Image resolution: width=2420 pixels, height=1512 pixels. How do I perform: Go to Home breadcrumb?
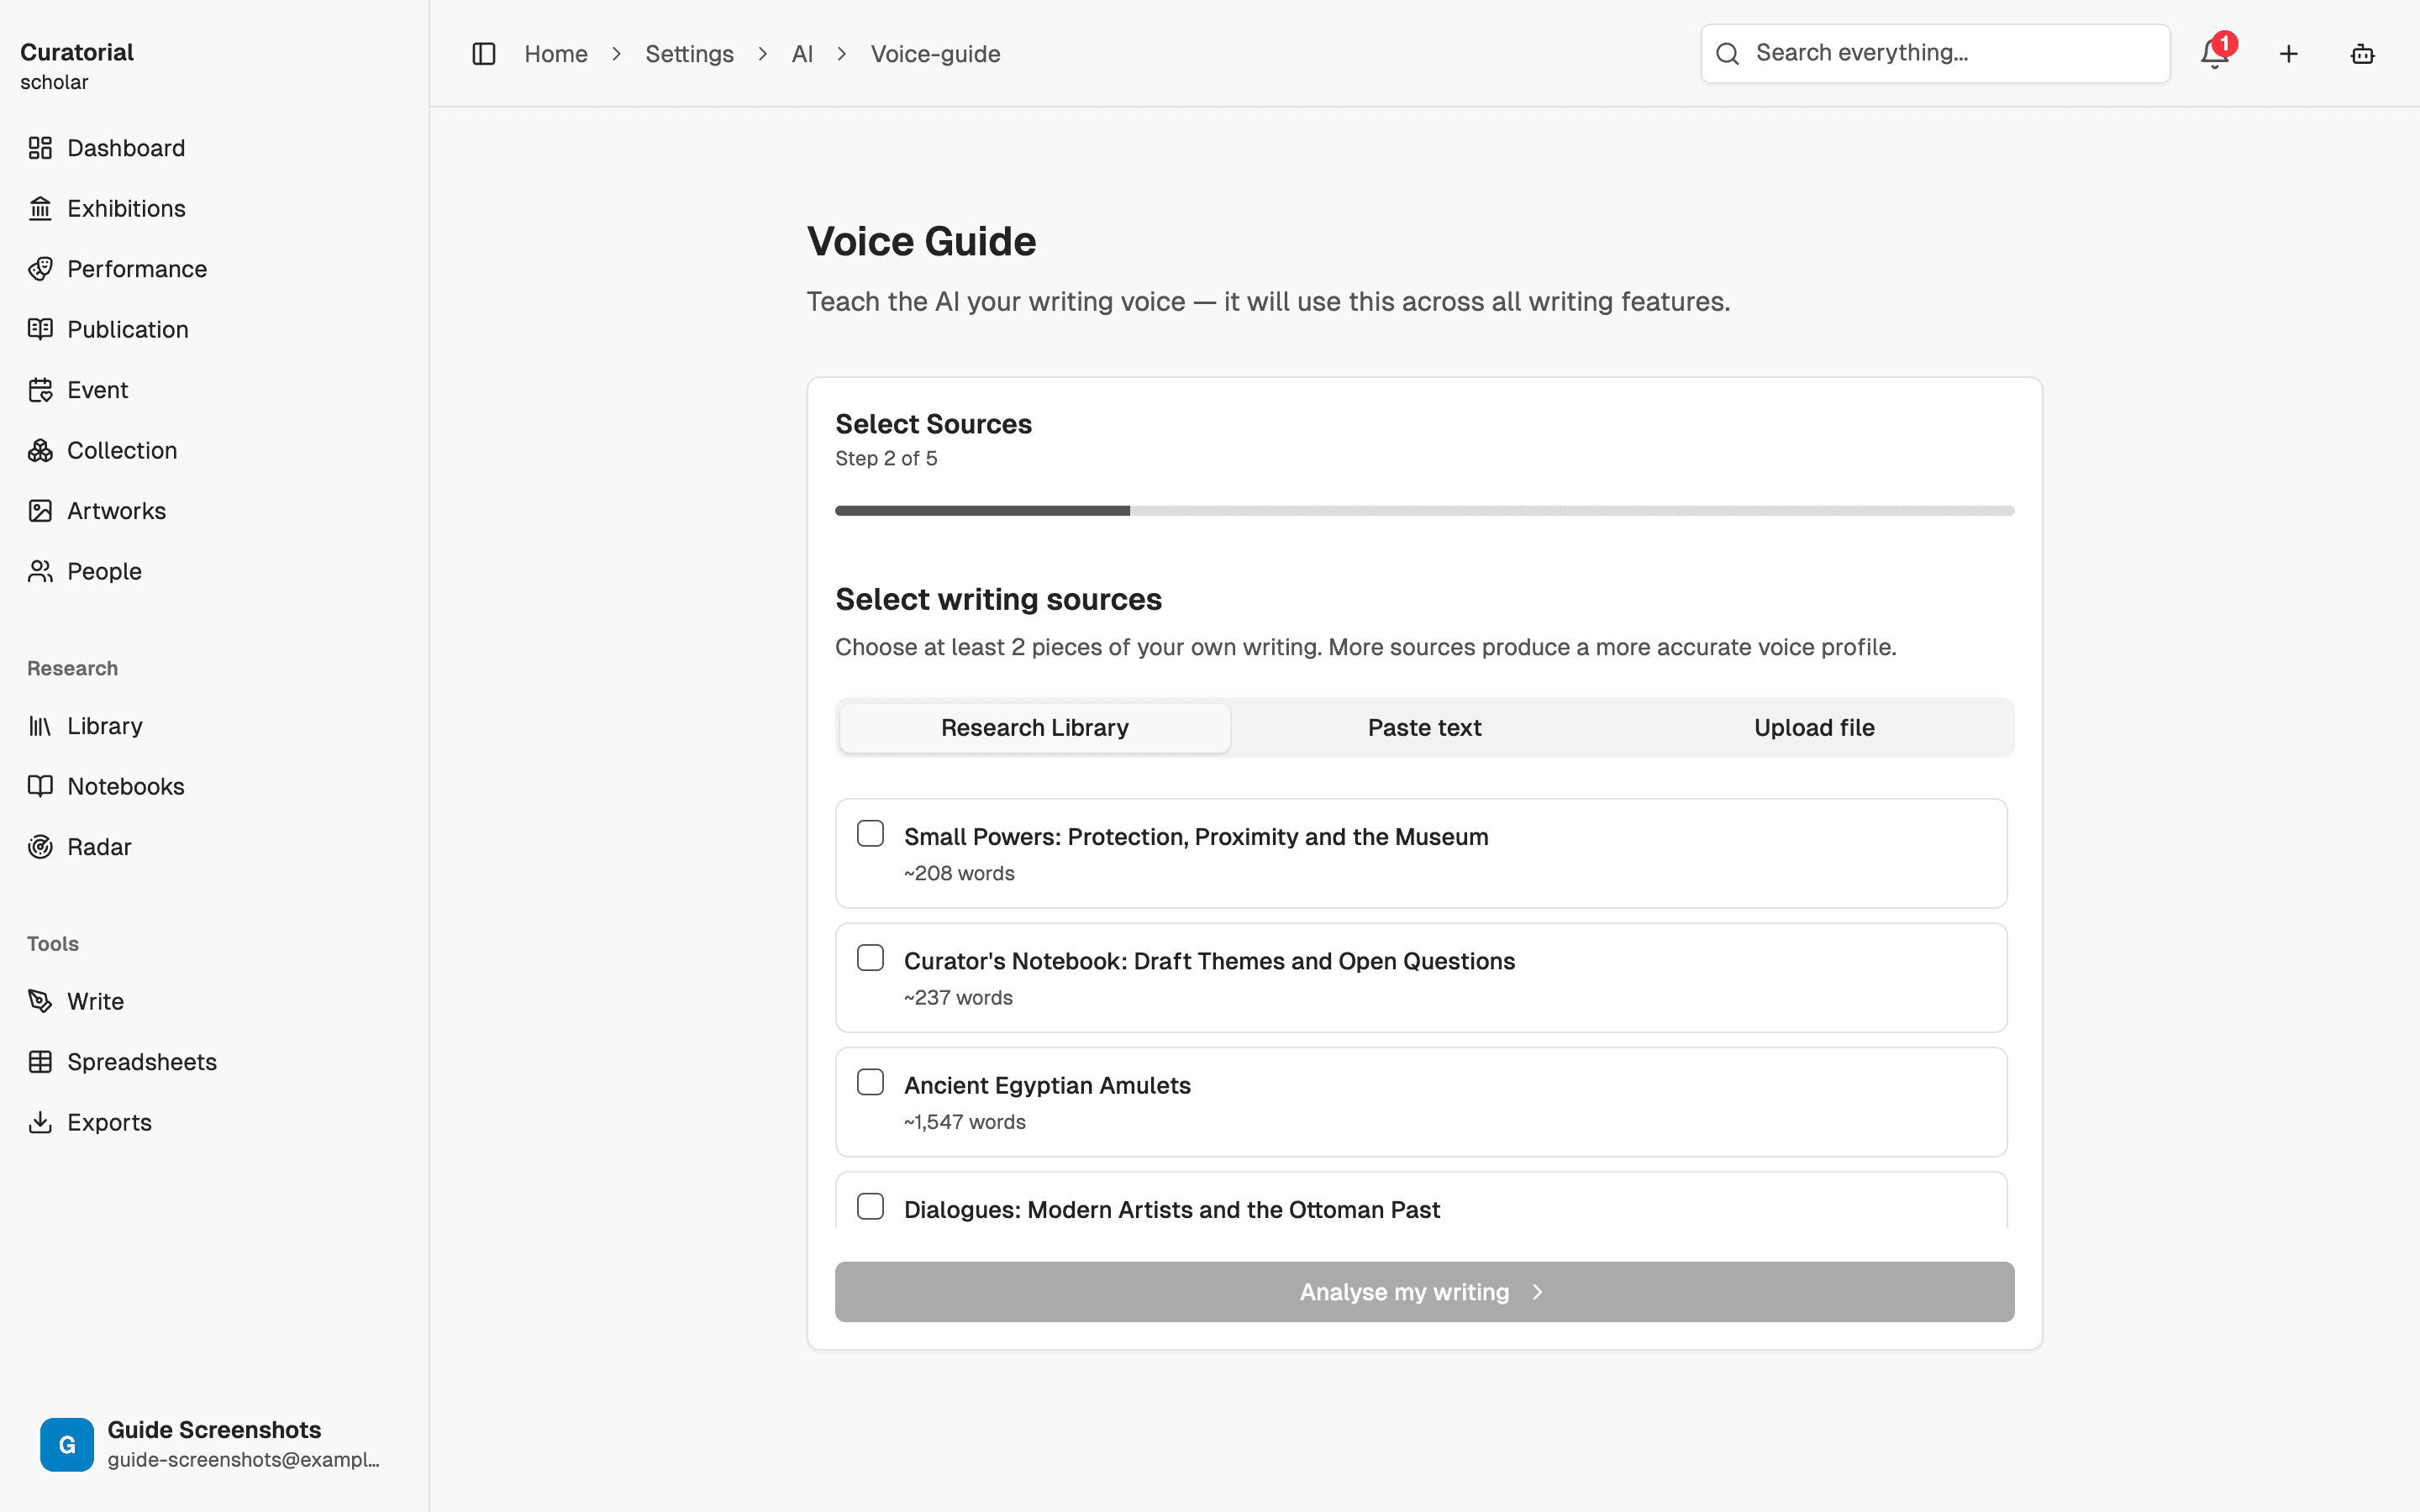[556, 54]
